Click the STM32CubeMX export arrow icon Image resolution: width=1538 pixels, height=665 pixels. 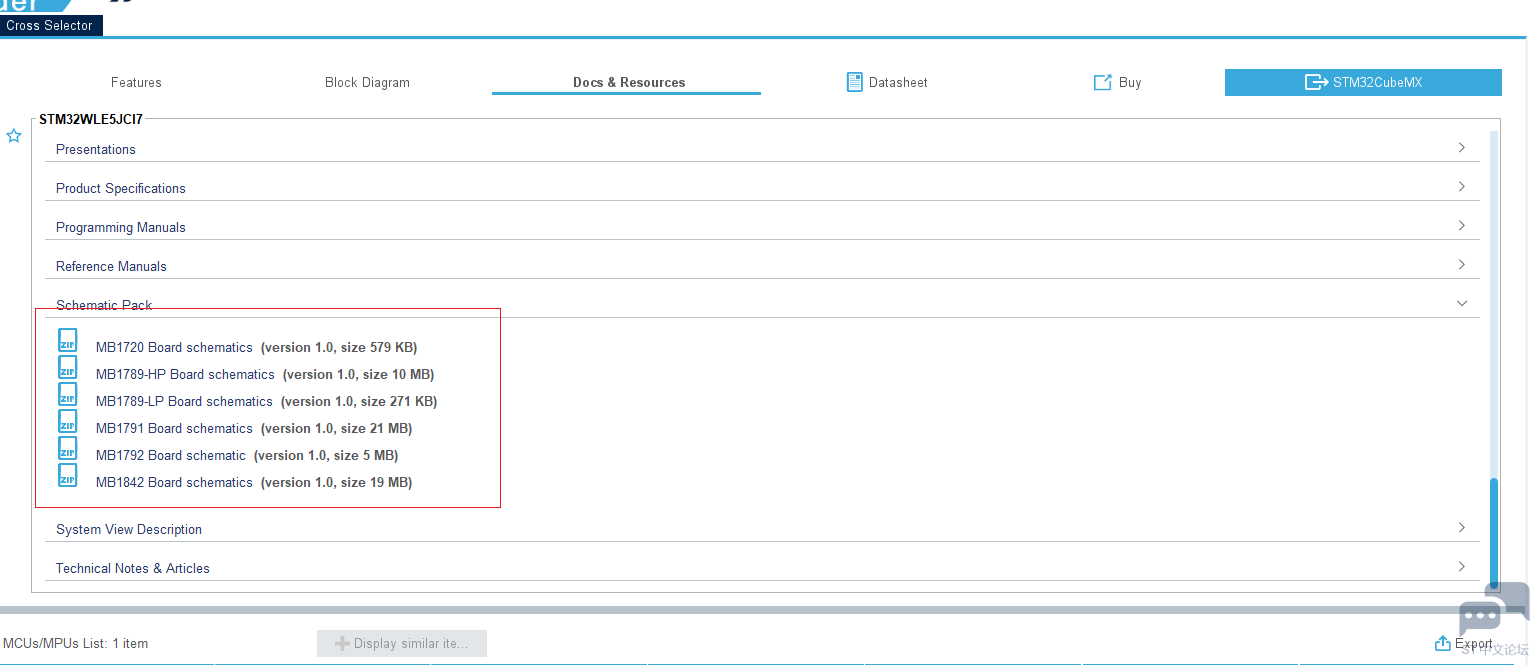1316,82
